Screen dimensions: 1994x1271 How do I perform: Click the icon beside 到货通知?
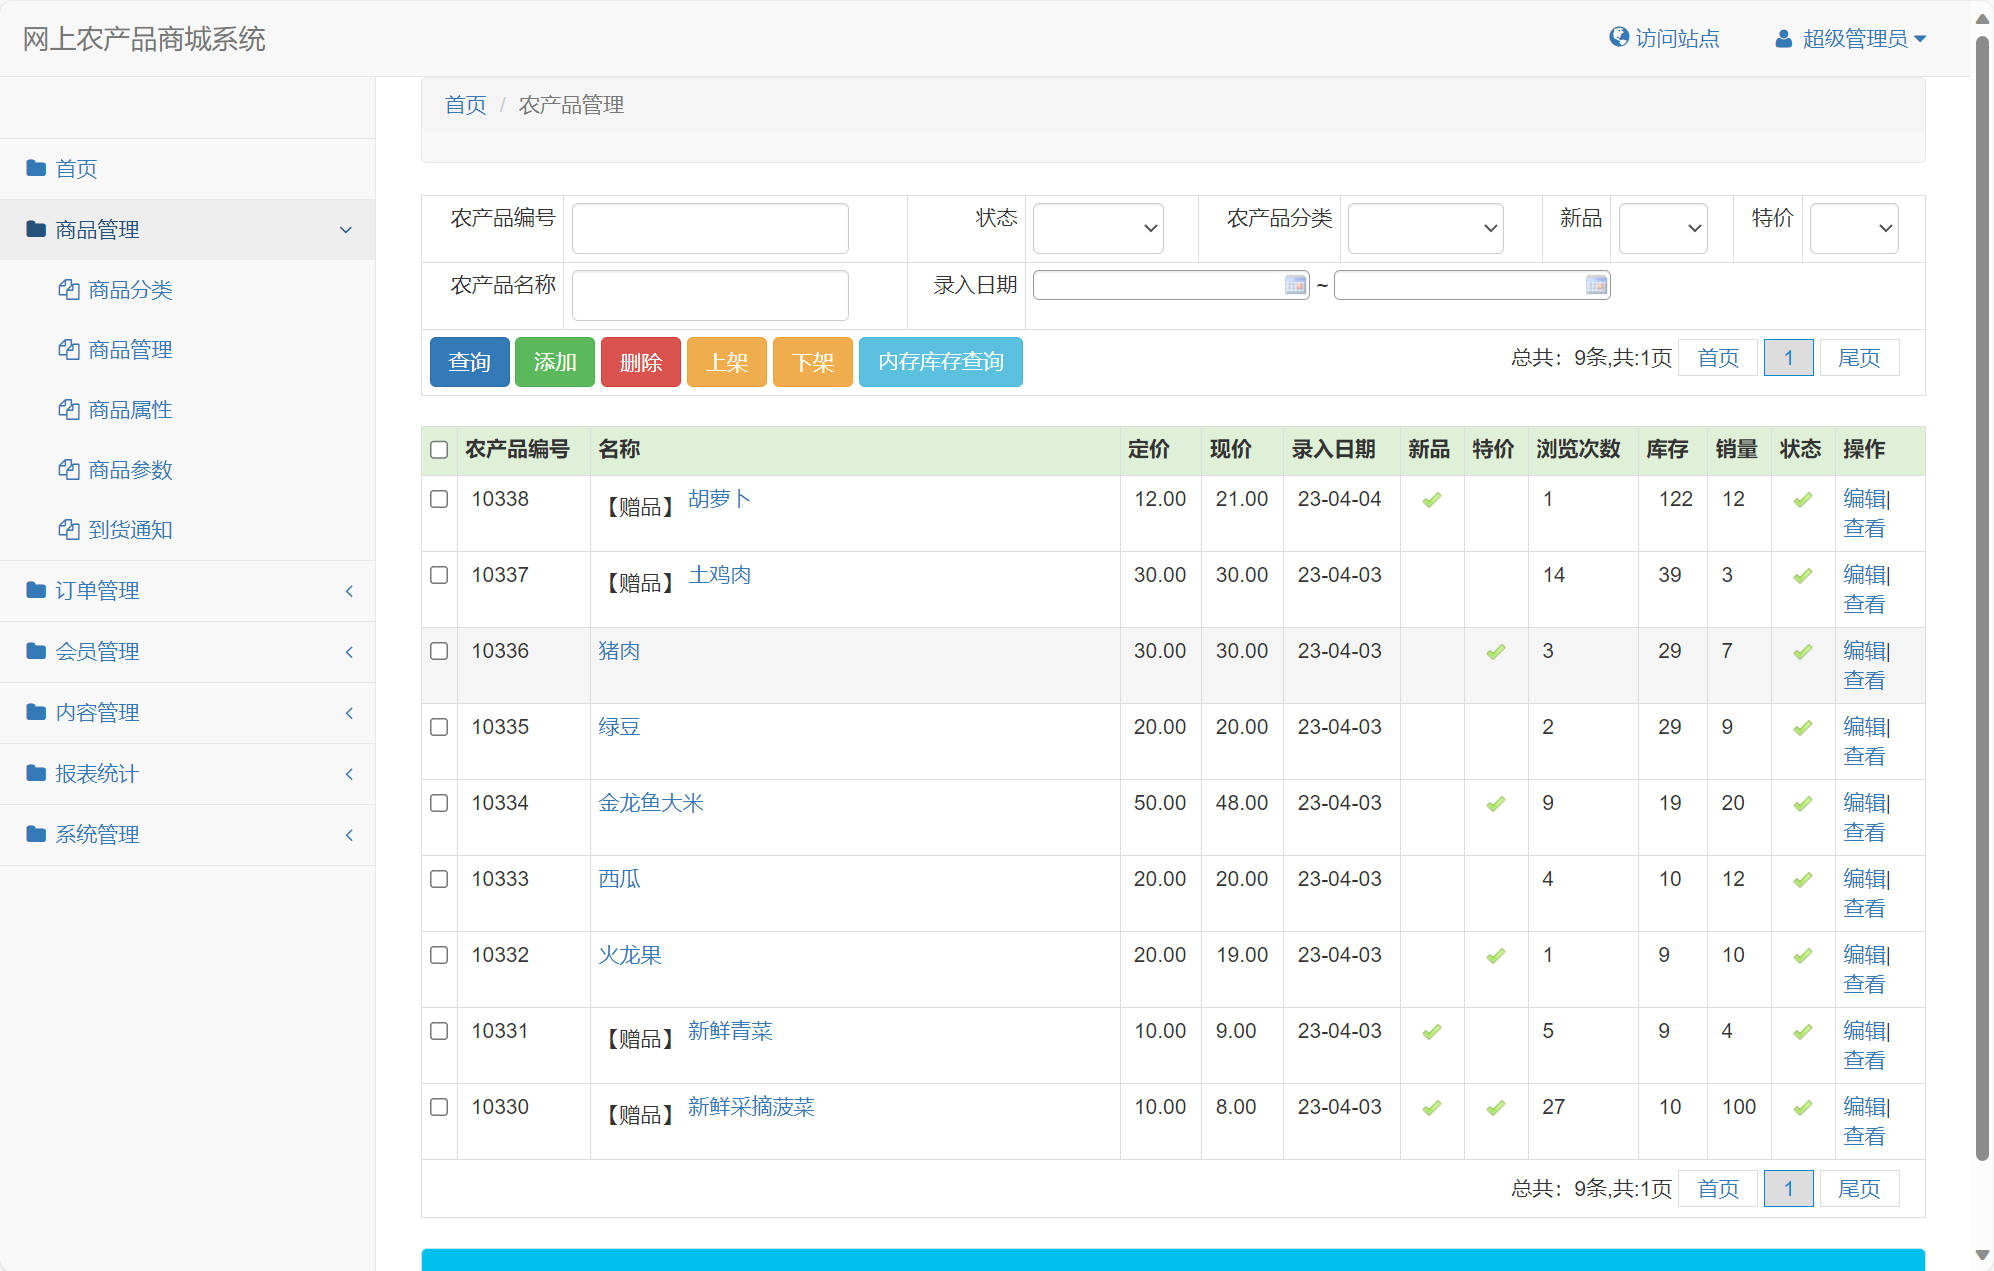68,529
